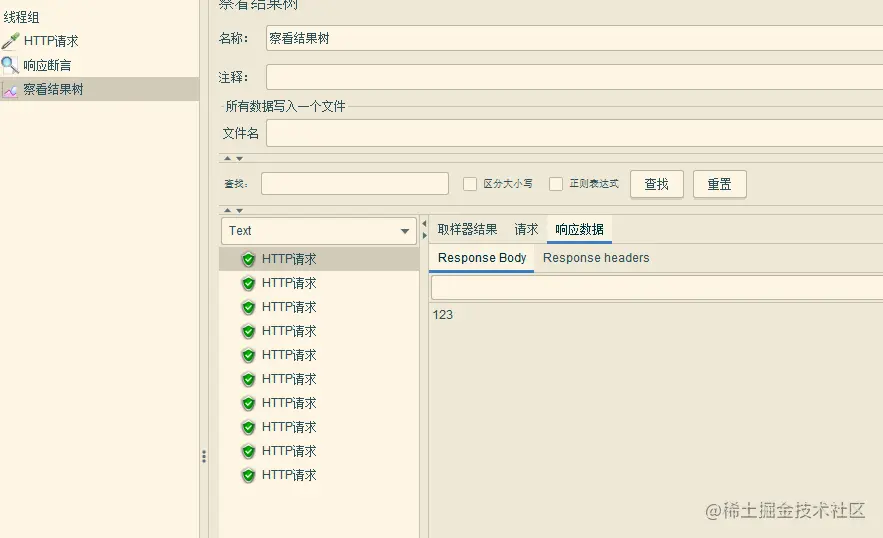Open HTTP请求 in the left tree
The width and height of the screenshot is (883, 538).
51,41
